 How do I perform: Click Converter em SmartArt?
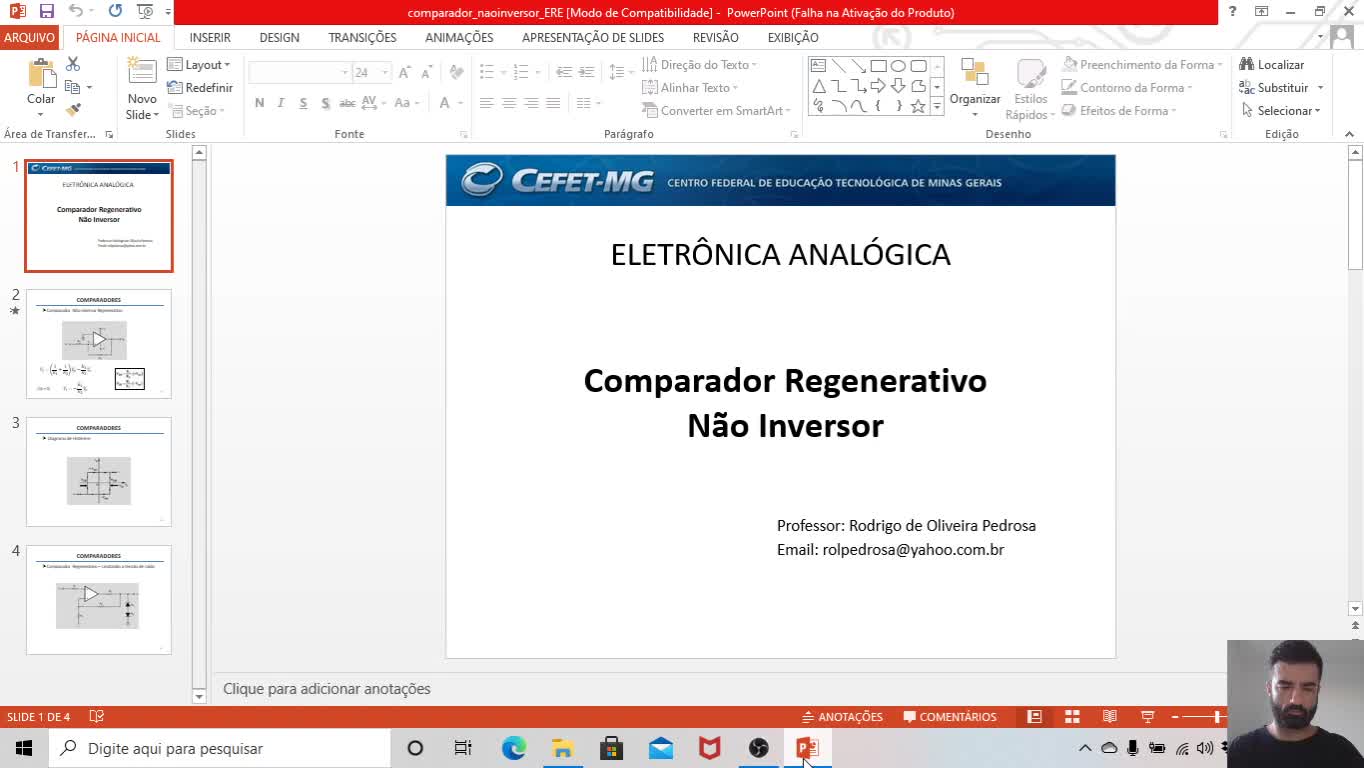tap(716, 111)
